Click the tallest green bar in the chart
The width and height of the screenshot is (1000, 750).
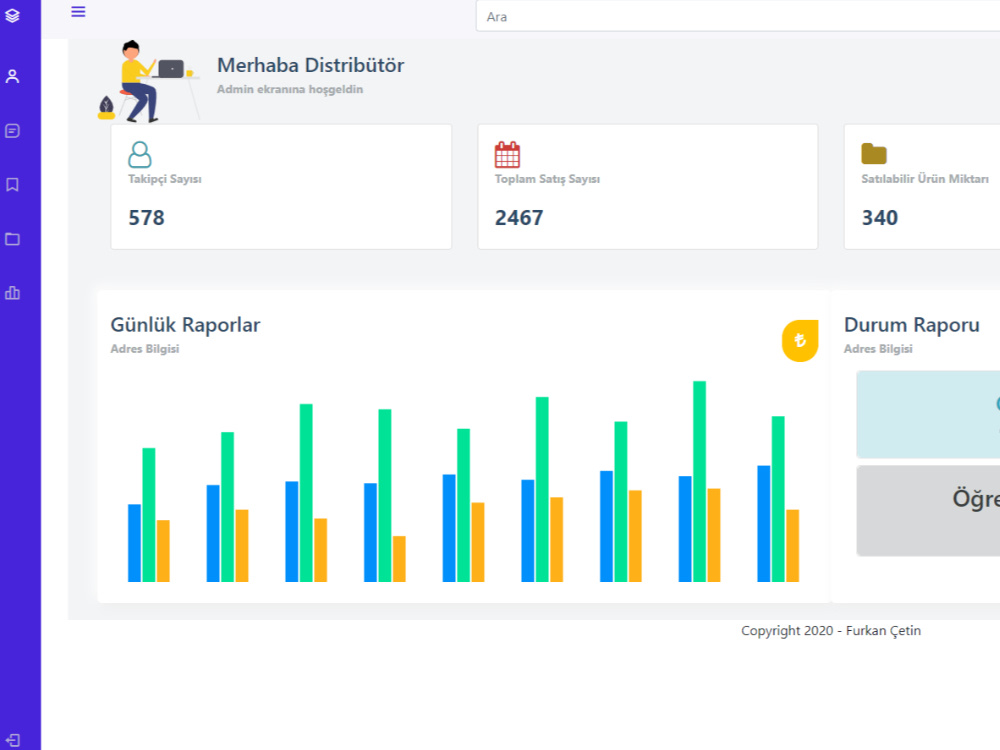pyautogui.click(x=700, y=482)
